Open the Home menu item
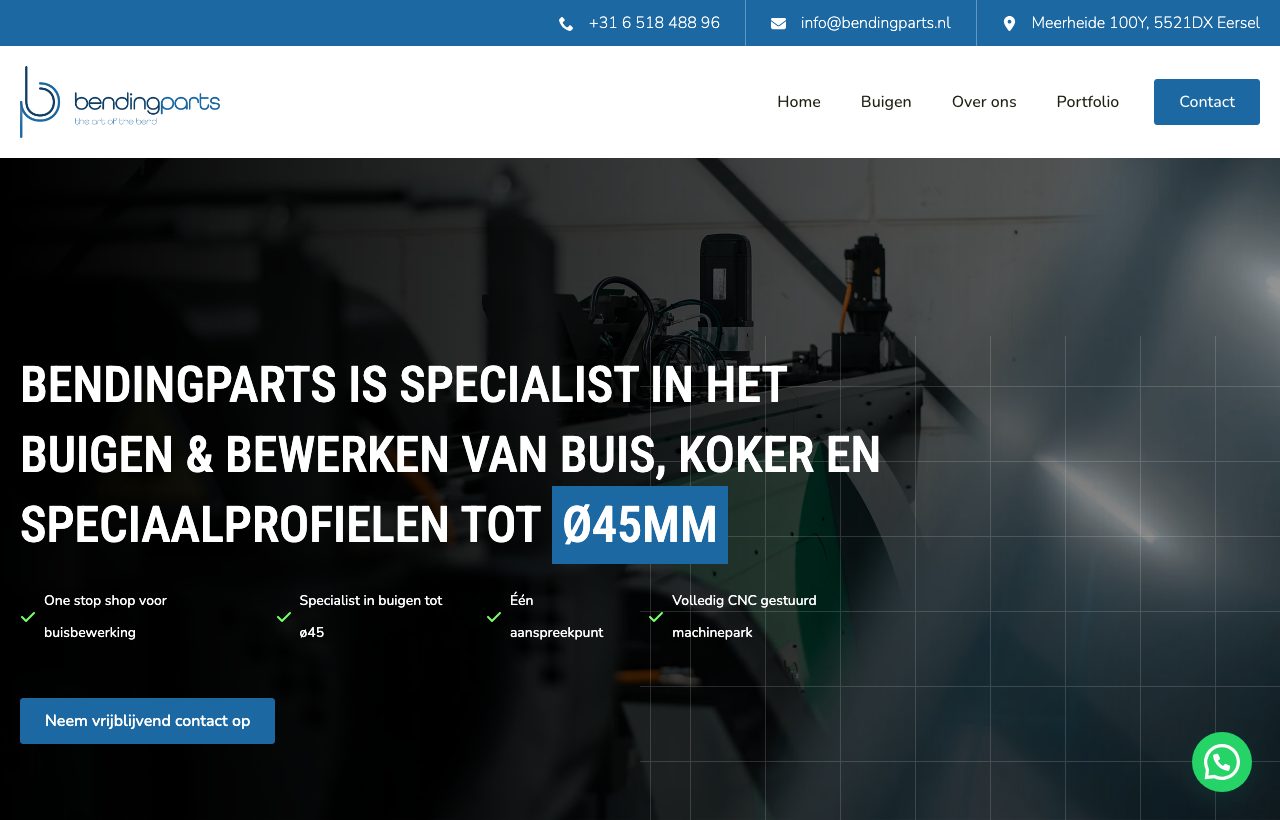Viewport: 1280px width, 820px height. click(x=799, y=102)
